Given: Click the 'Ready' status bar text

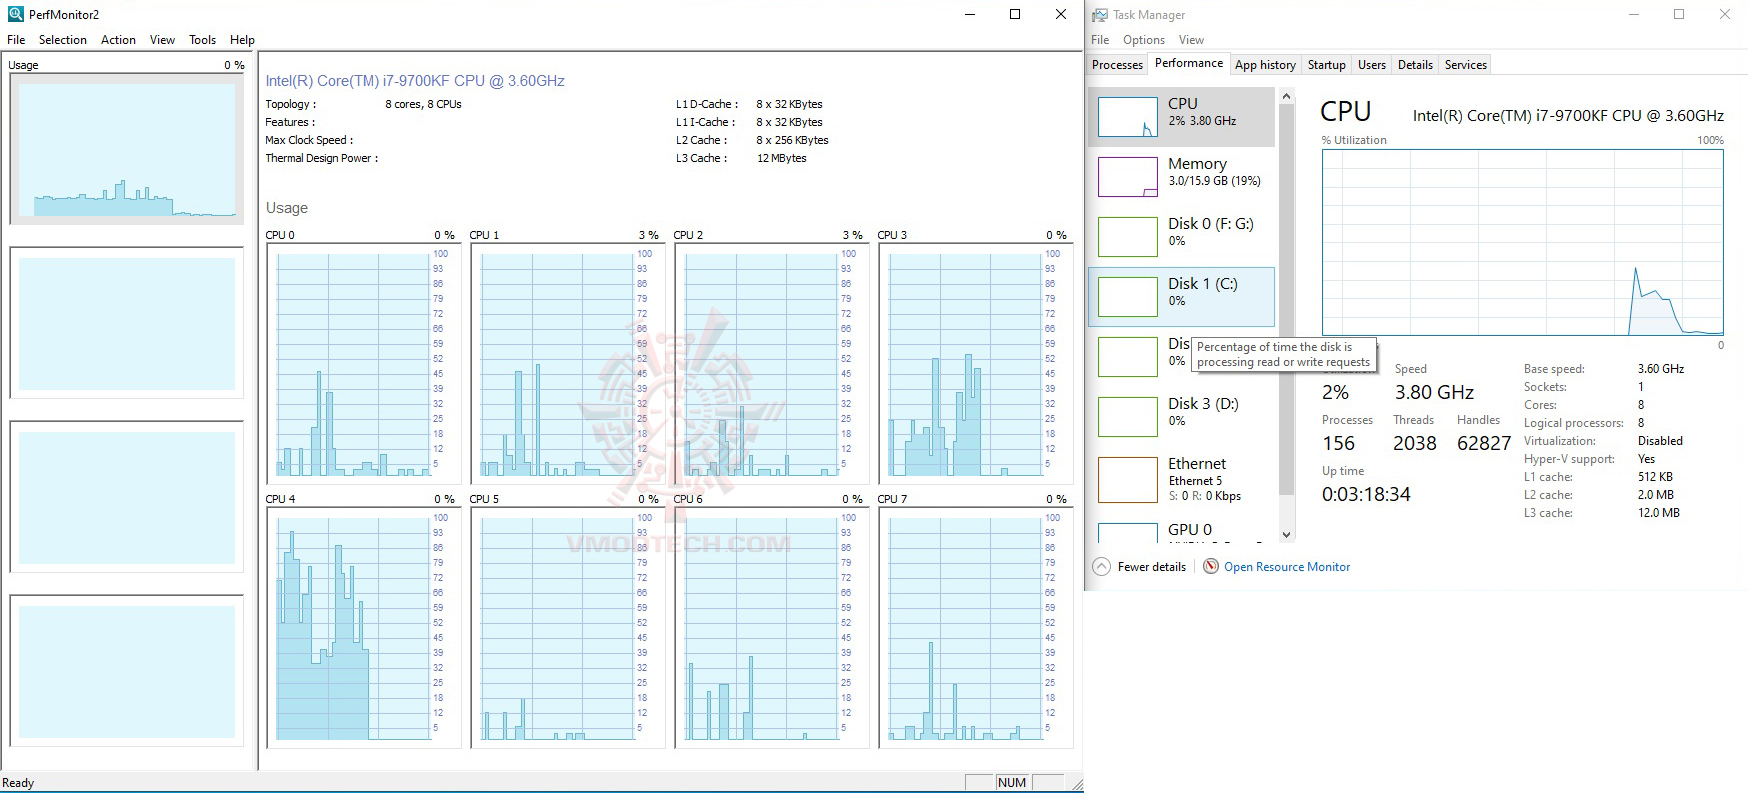Looking at the screenshot, I should coord(18,783).
